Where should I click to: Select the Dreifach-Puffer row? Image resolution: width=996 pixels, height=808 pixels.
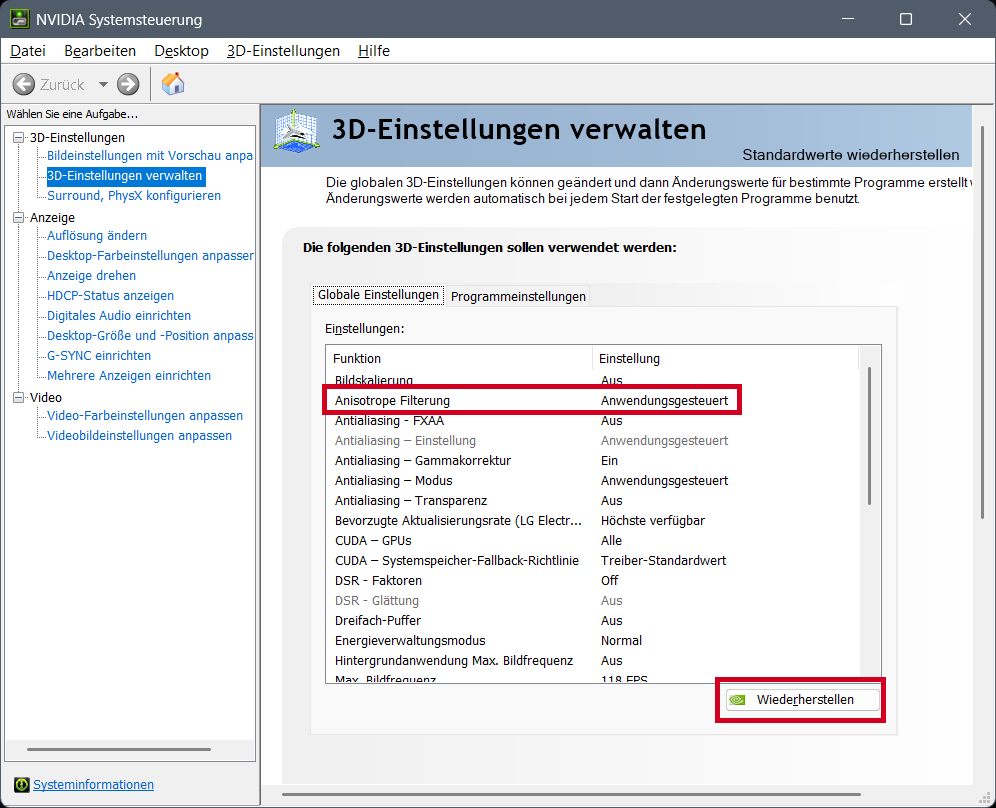click(x=593, y=621)
